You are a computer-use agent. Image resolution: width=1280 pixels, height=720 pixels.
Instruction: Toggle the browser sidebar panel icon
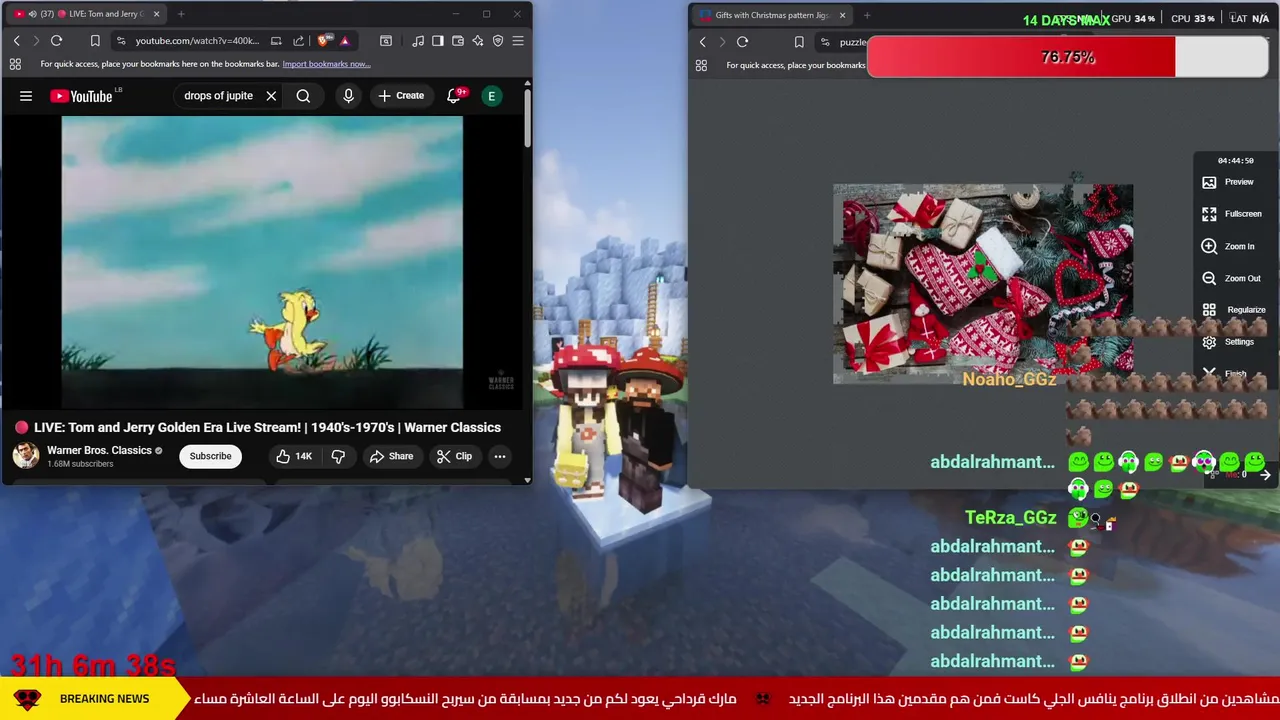[437, 41]
